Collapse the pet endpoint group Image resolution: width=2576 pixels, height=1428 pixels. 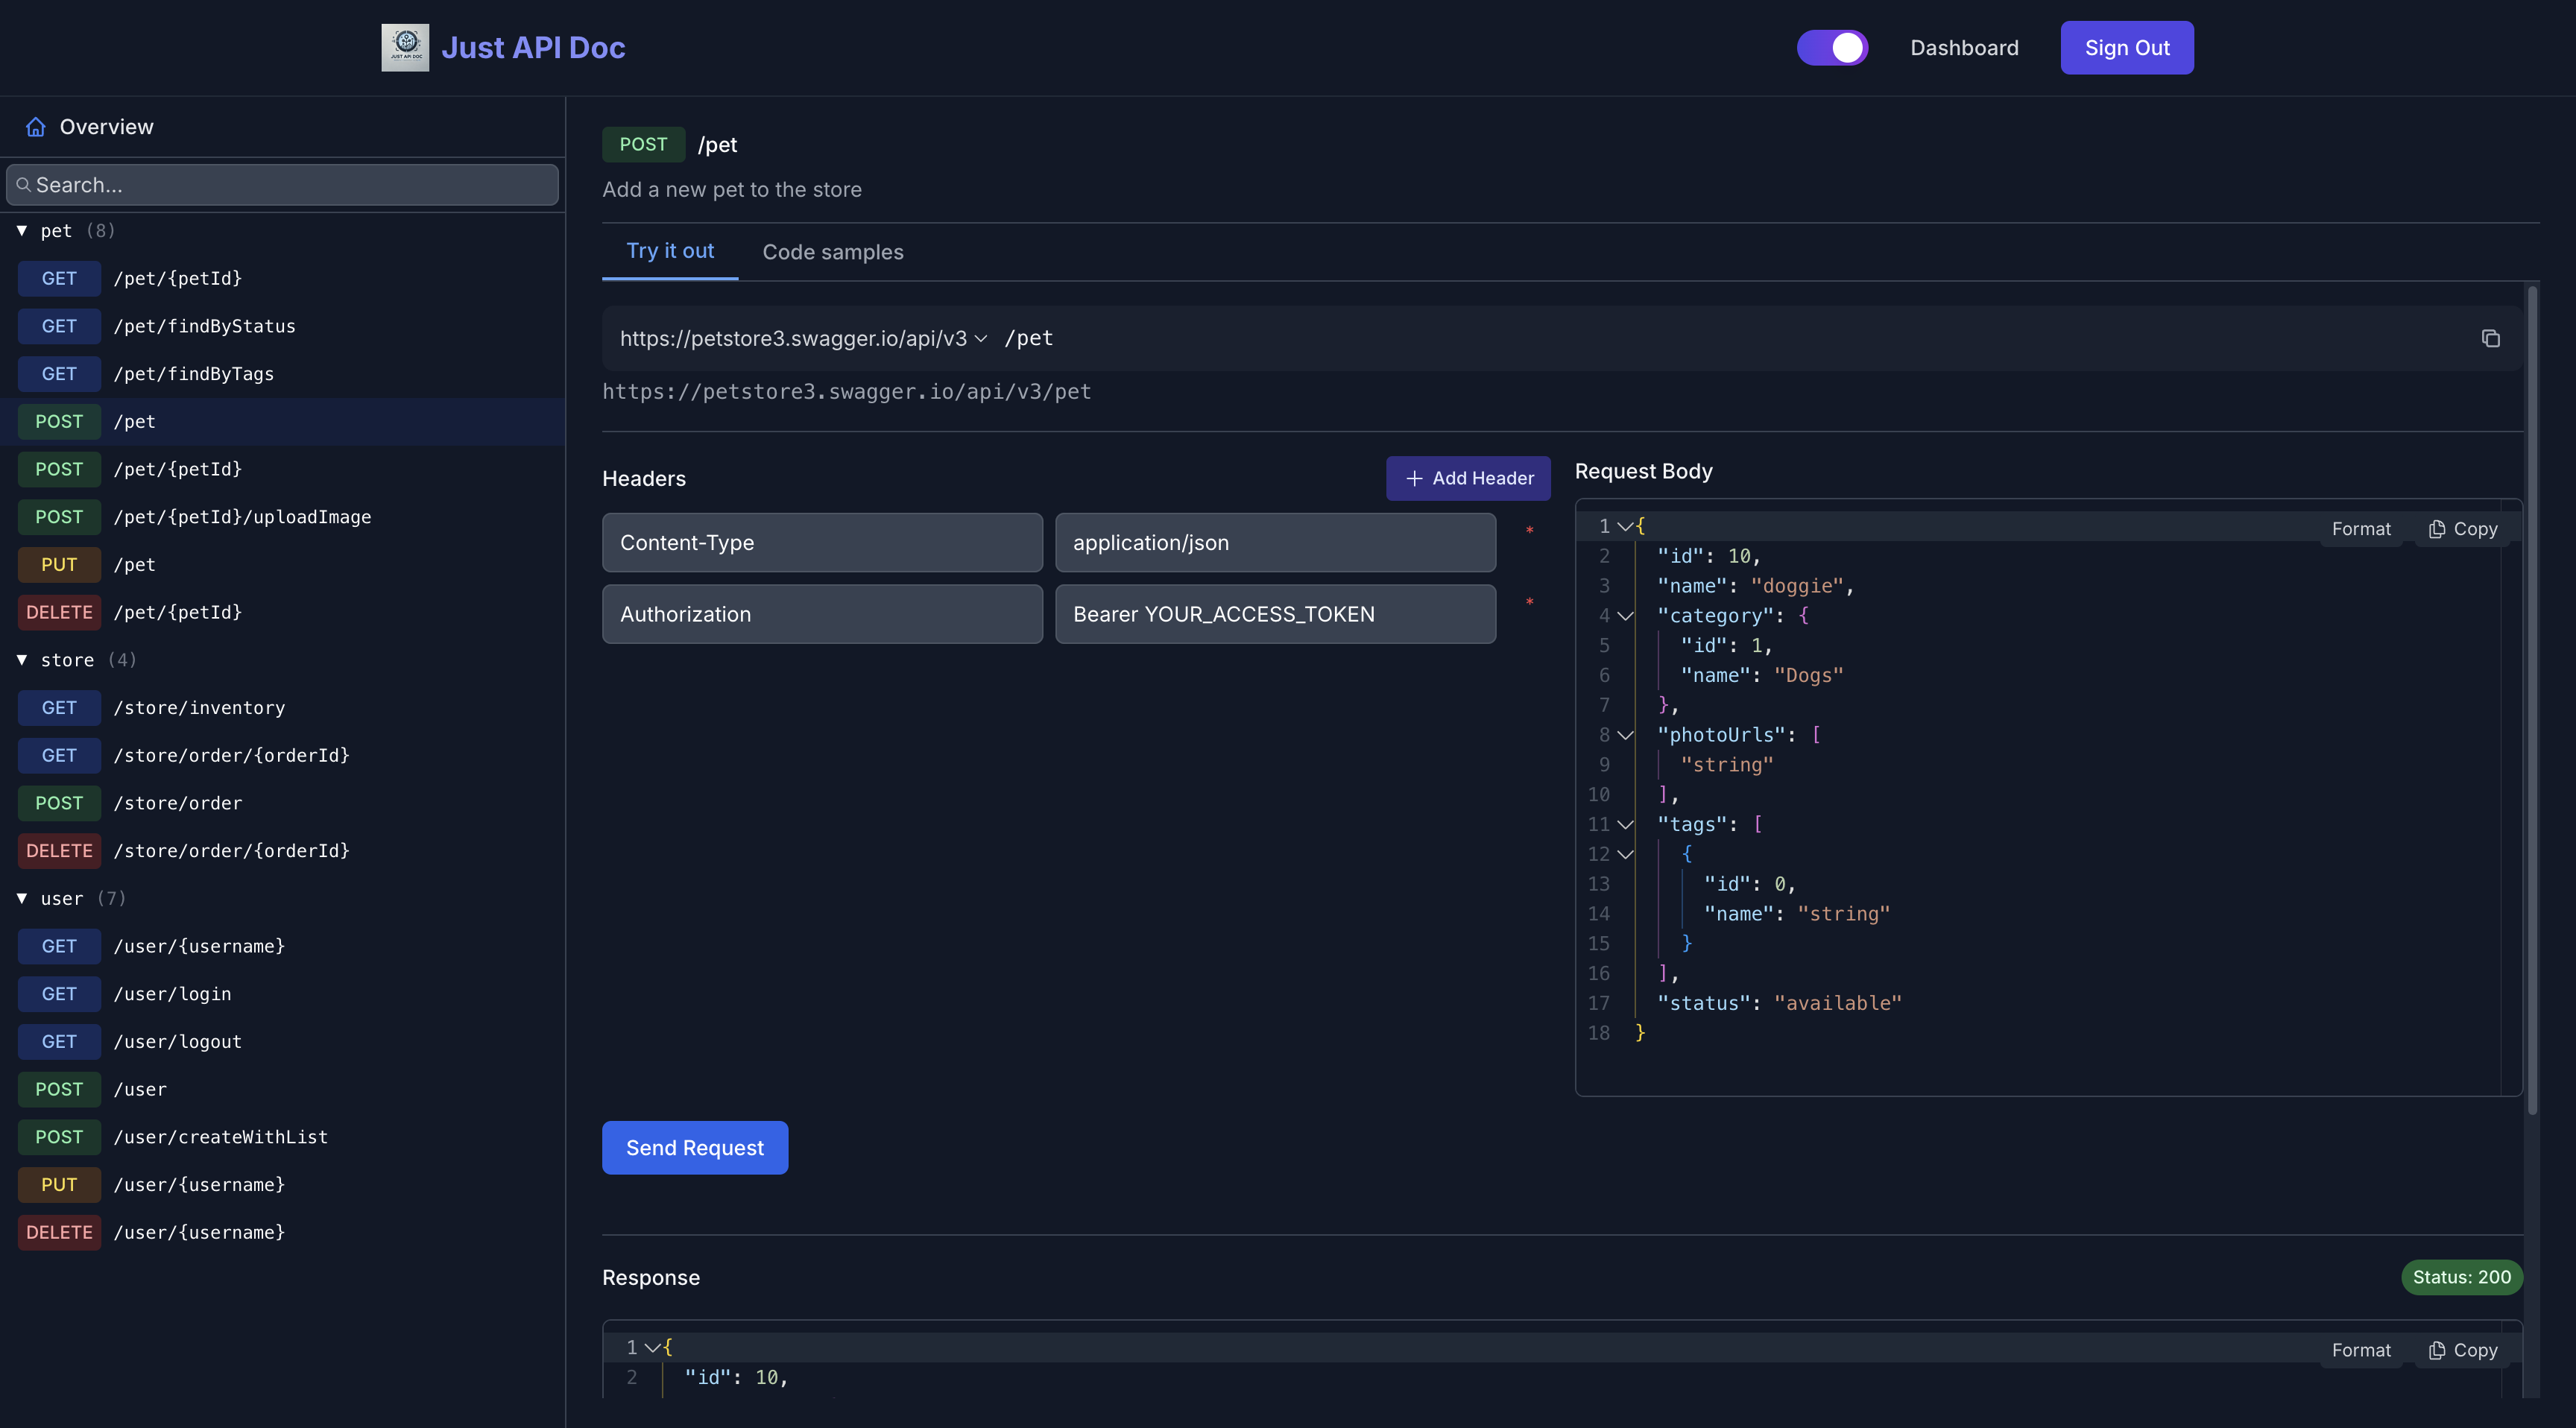[x=22, y=231]
